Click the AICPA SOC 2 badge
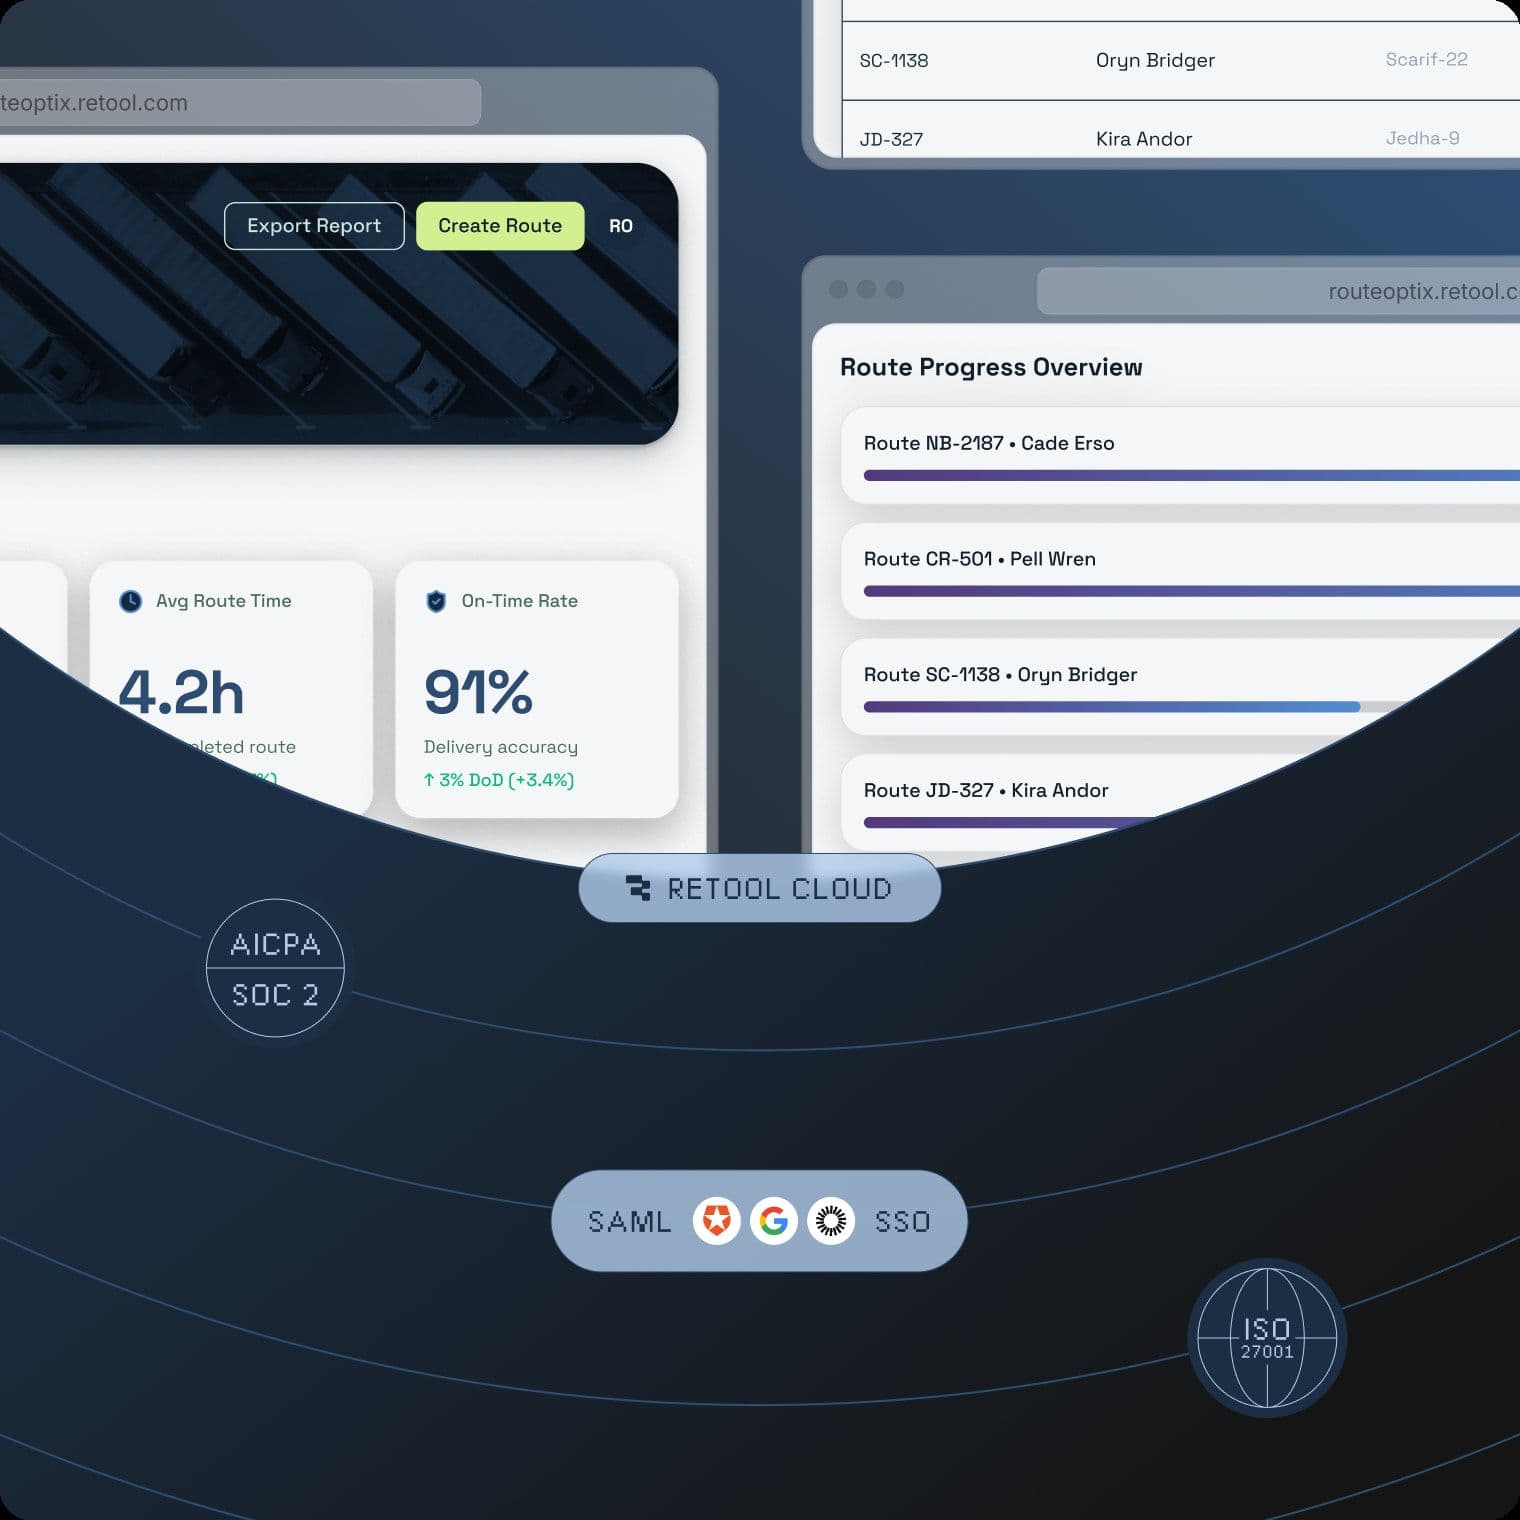 [x=275, y=968]
